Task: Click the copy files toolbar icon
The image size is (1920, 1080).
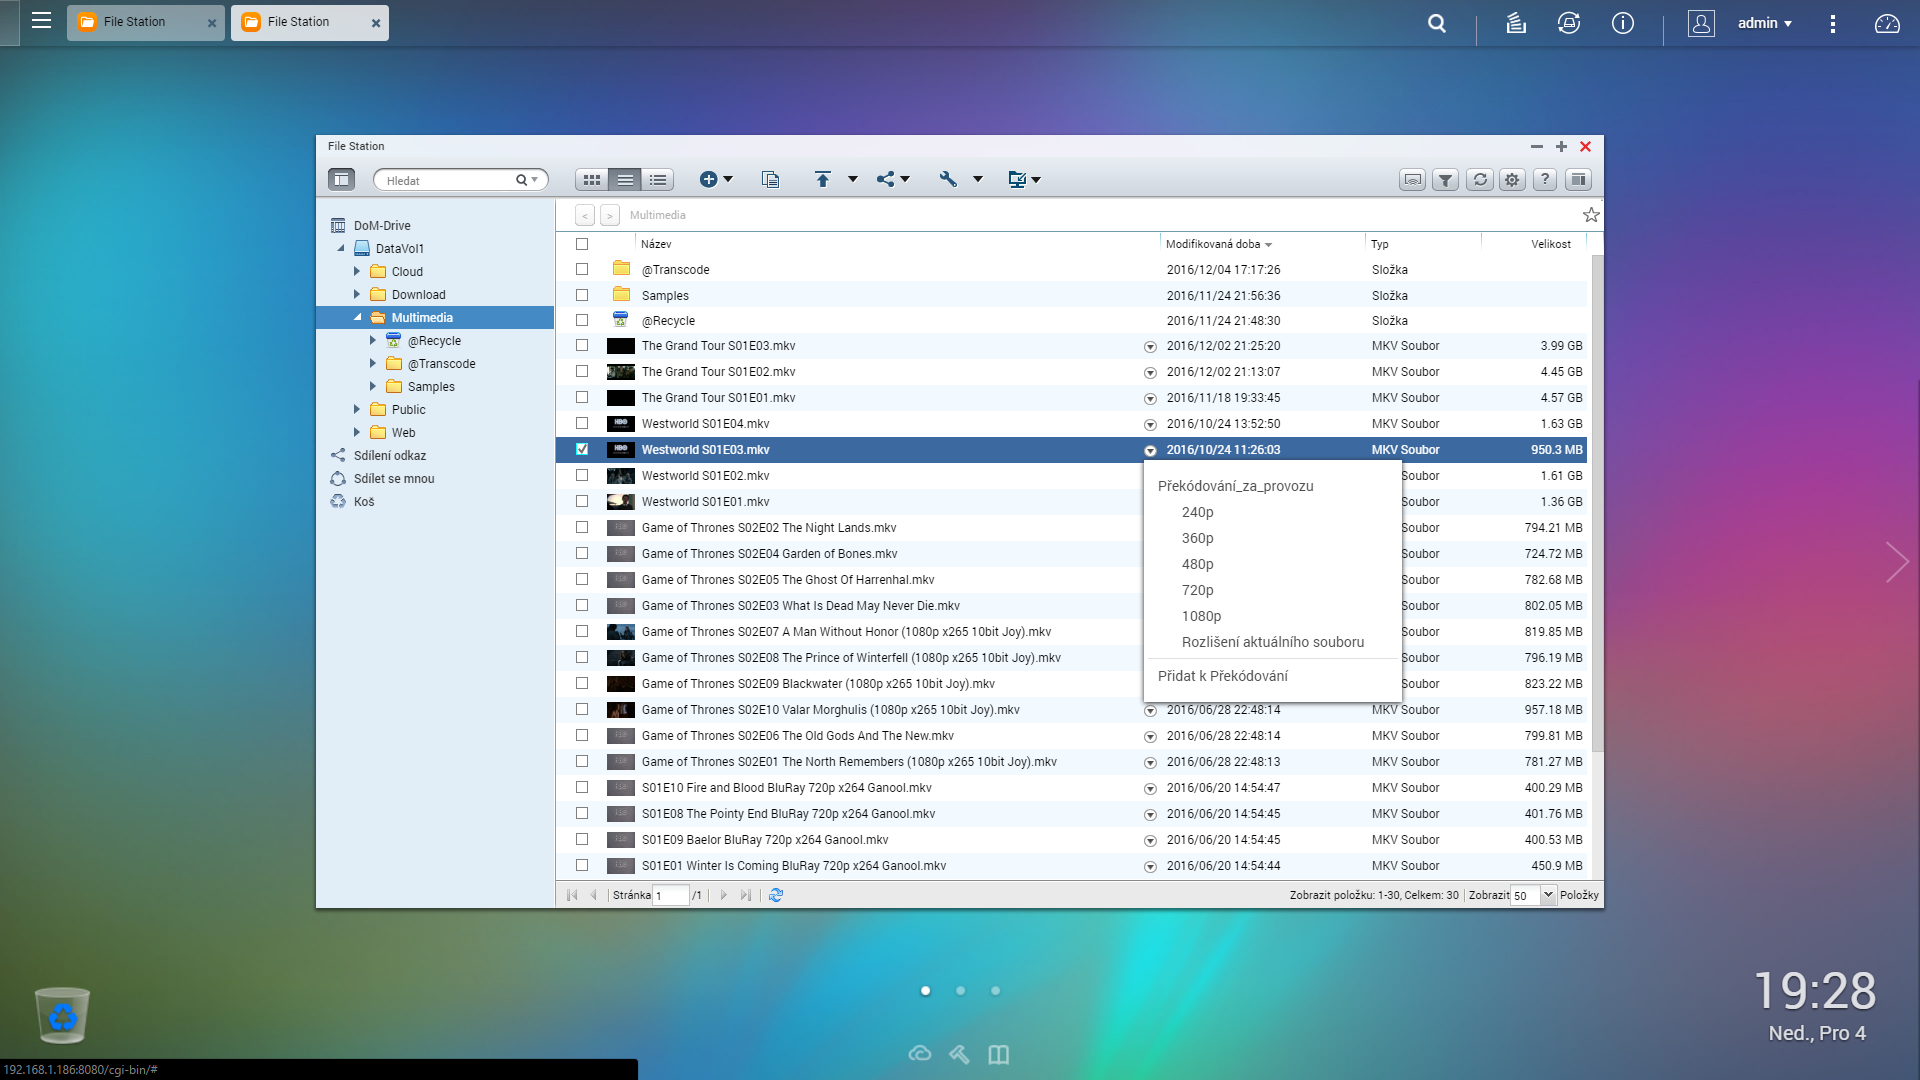Action: (x=770, y=180)
